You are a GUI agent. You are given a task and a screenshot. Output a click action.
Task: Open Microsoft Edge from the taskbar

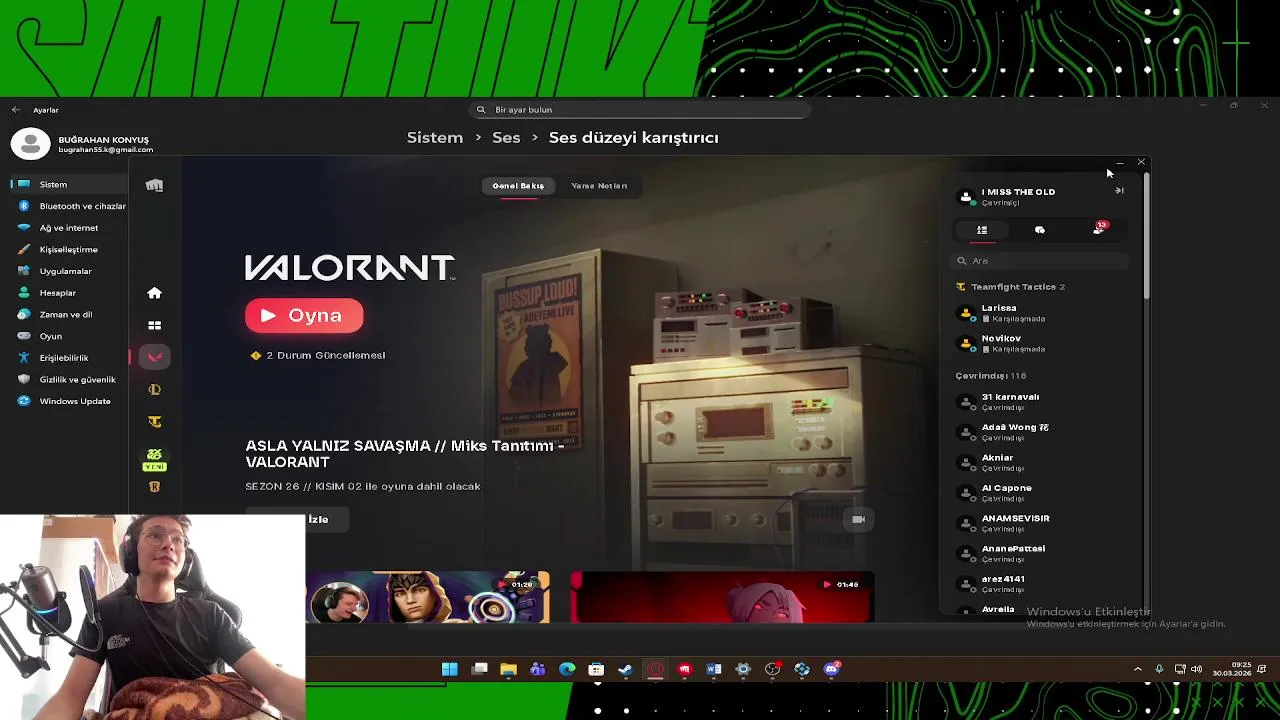pyautogui.click(x=567, y=669)
